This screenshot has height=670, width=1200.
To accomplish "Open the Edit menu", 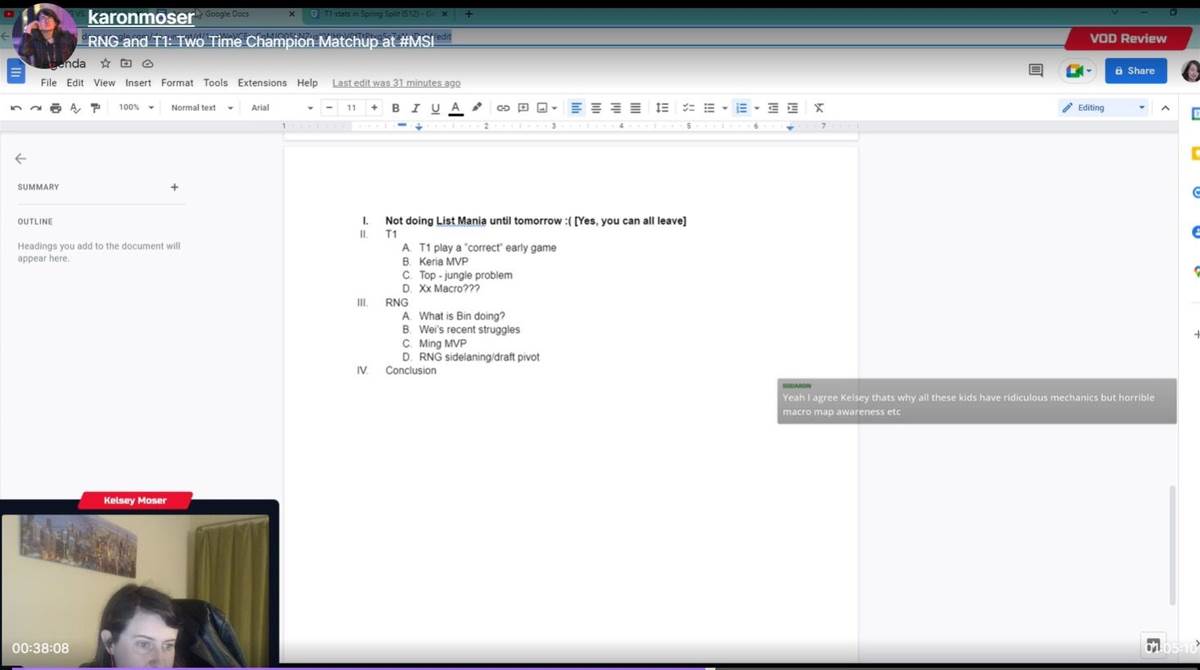I will point(75,83).
